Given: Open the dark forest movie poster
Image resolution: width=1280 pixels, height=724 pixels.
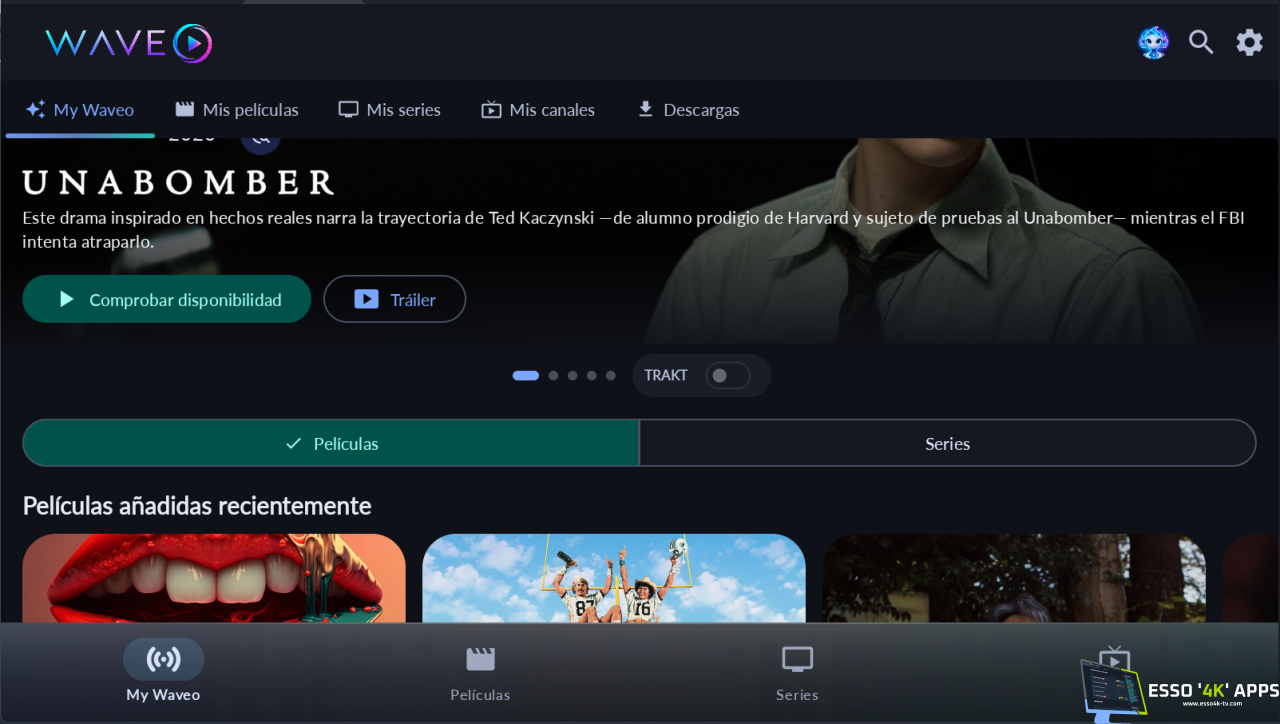Looking at the screenshot, I should [1014, 578].
